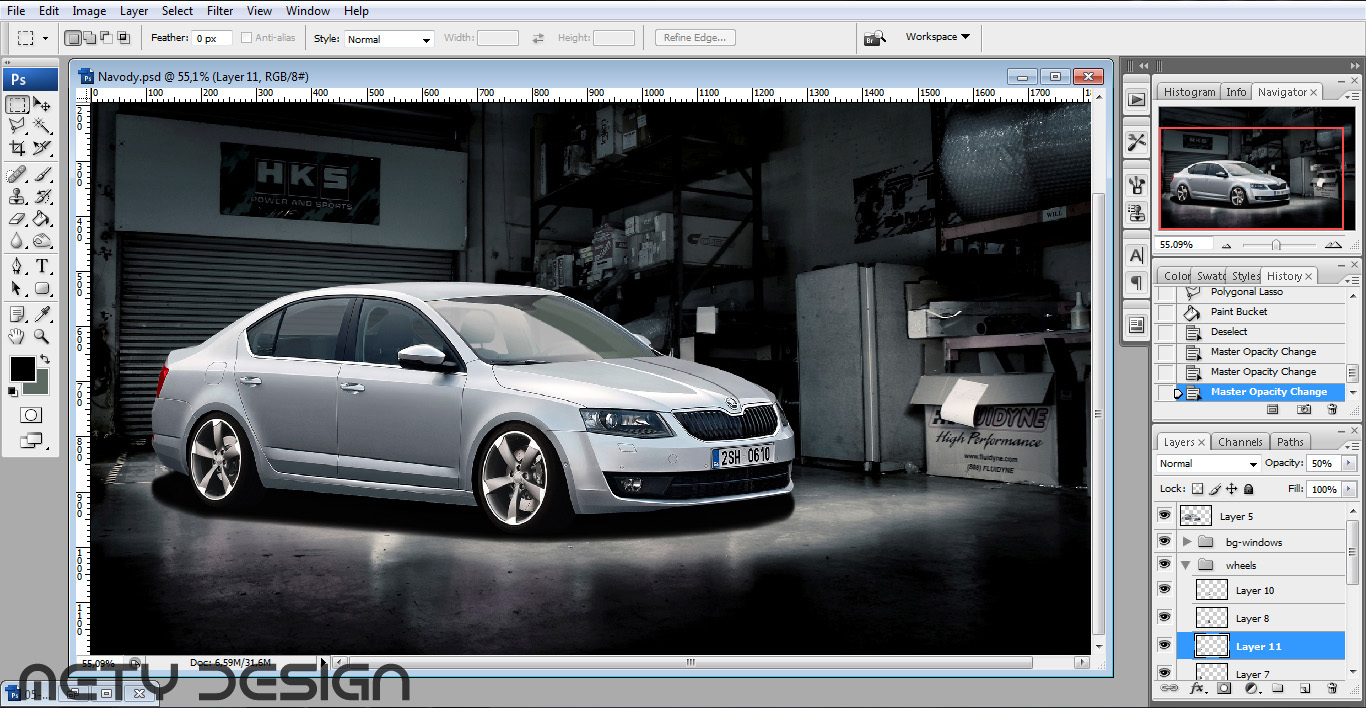Screen dimensions: 1366x708
Task: Expand the bg-windows layer group
Action: click(x=1187, y=541)
